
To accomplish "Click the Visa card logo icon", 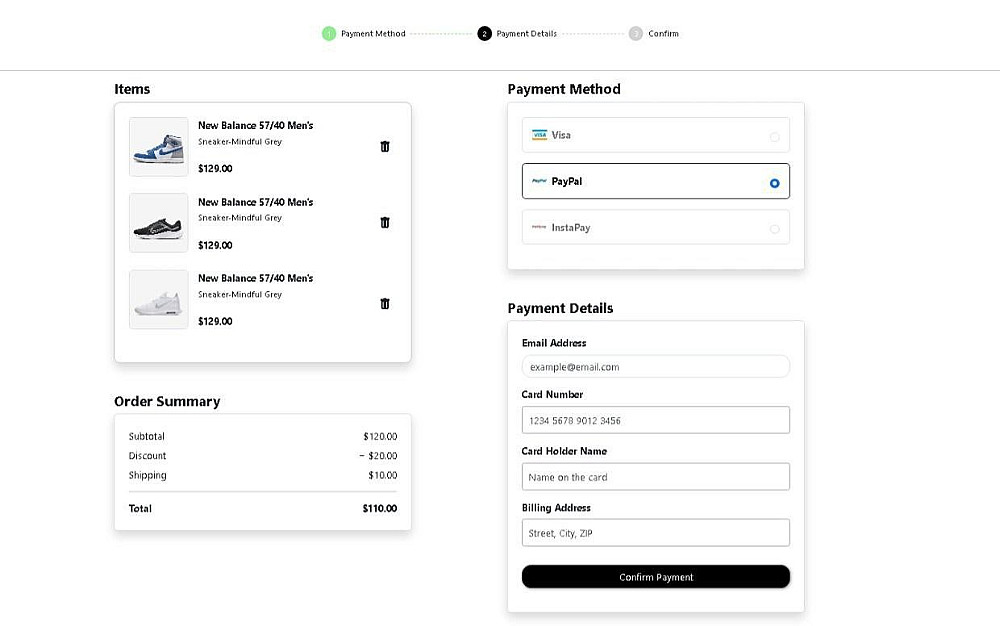I will click(539, 135).
